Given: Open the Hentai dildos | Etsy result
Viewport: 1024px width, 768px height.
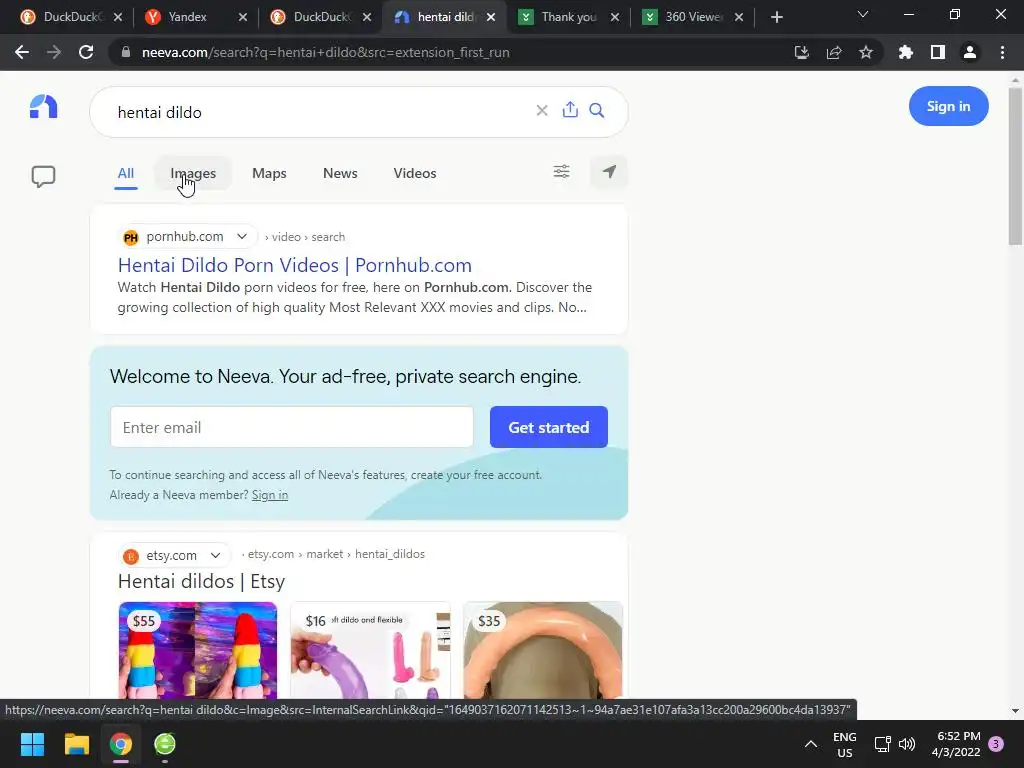Looking at the screenshot, I should click(201, 581).
